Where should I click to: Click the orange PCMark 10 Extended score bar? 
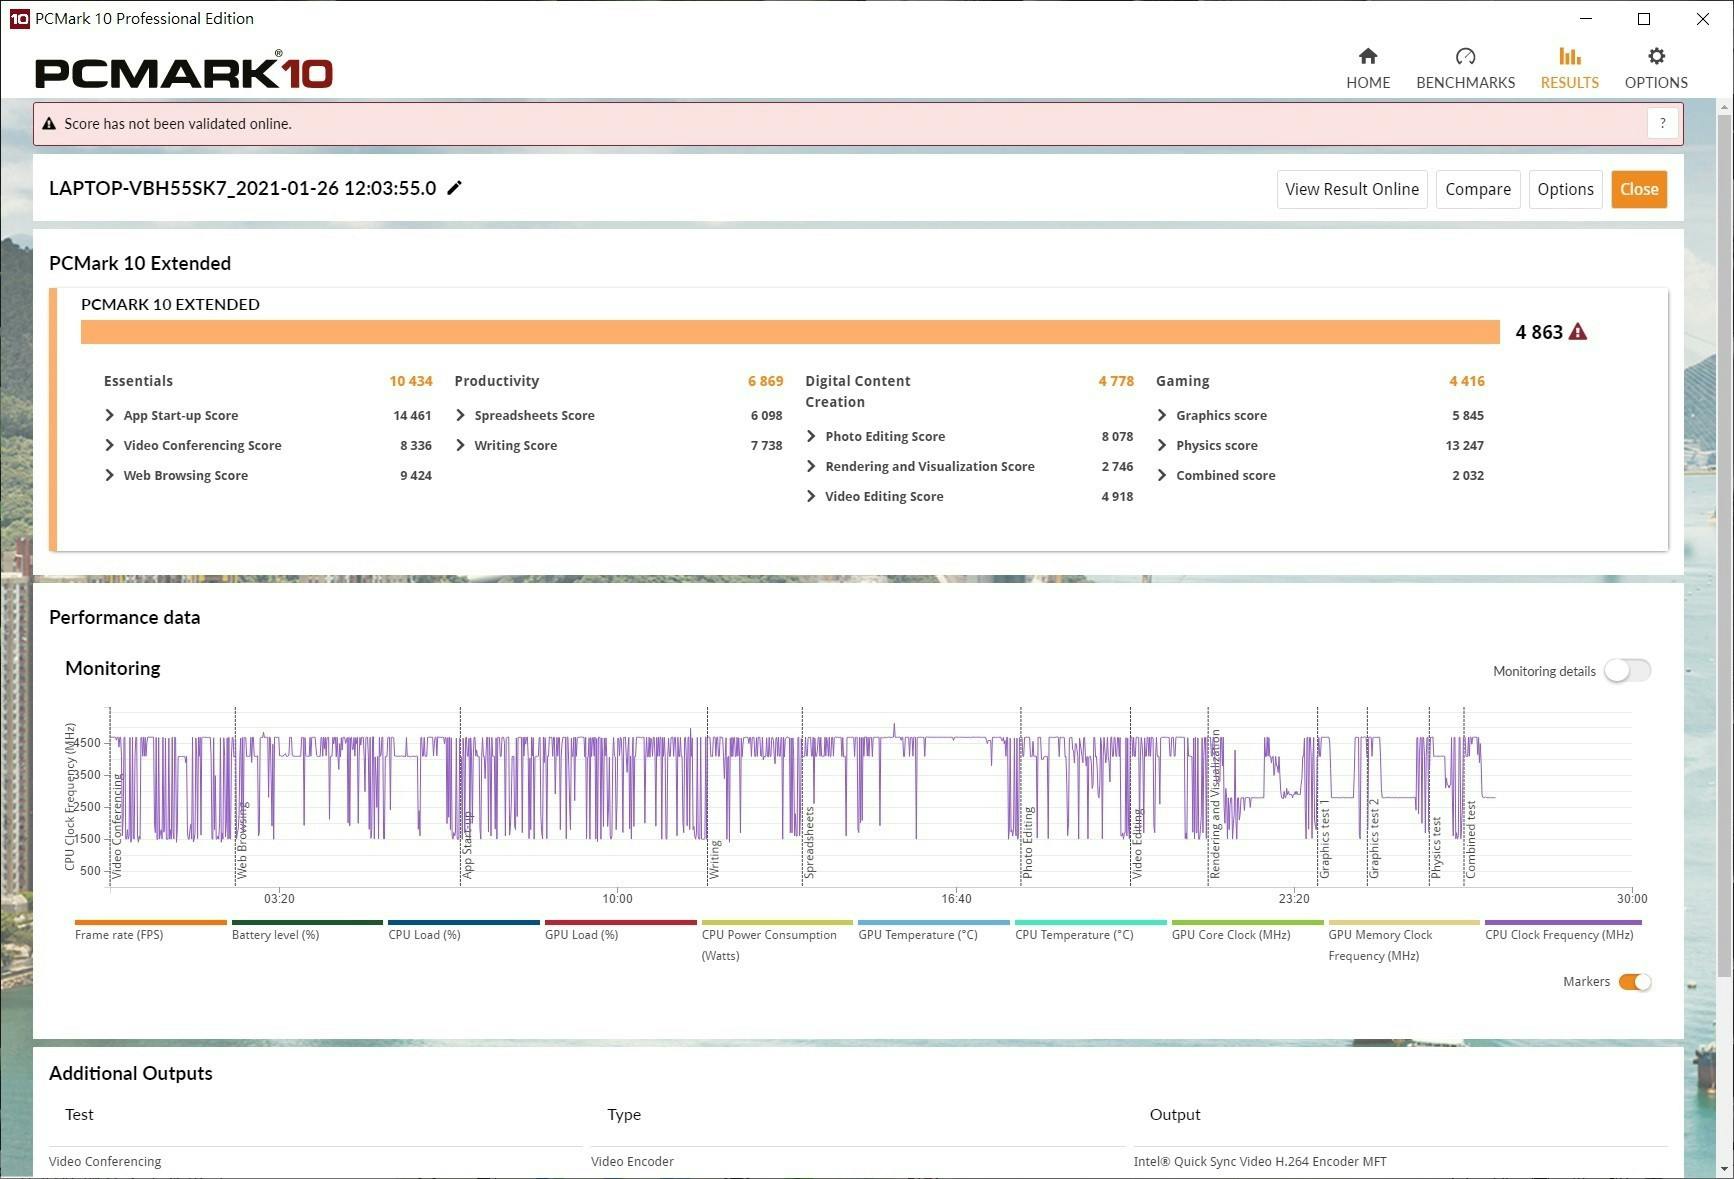click(x=790, y=332)
